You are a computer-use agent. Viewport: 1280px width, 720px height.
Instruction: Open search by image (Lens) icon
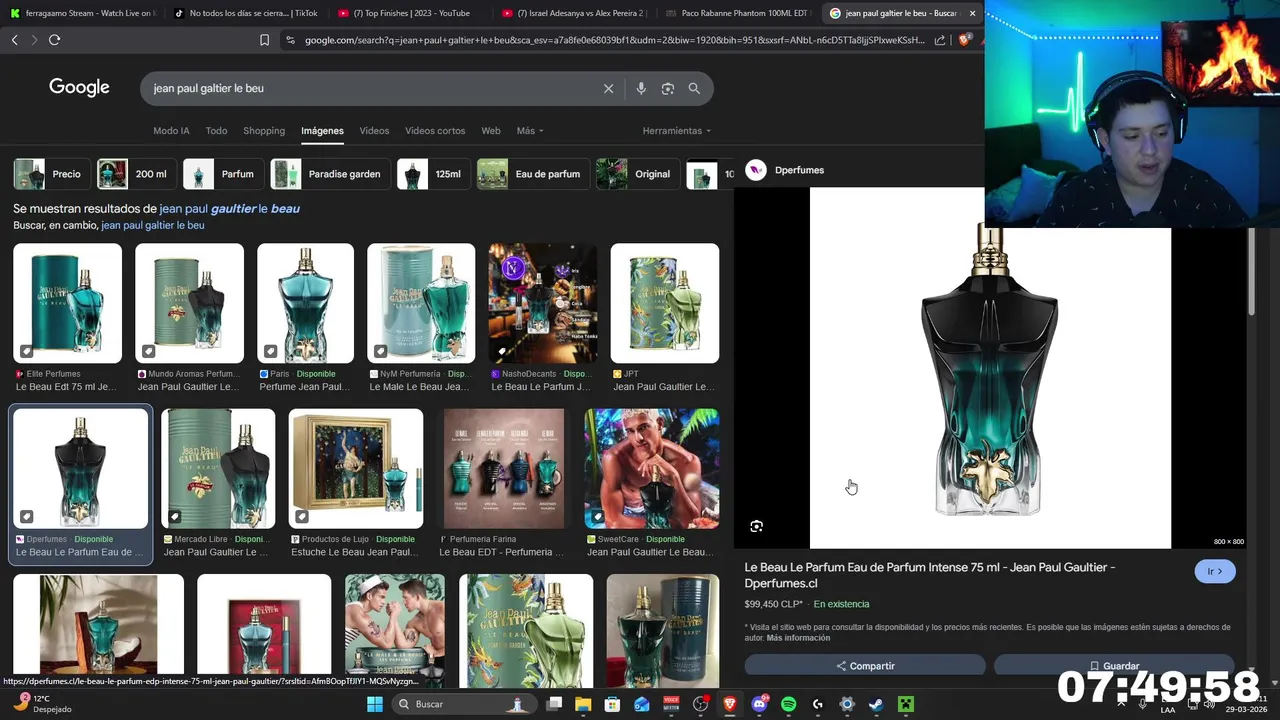(668, 88)
